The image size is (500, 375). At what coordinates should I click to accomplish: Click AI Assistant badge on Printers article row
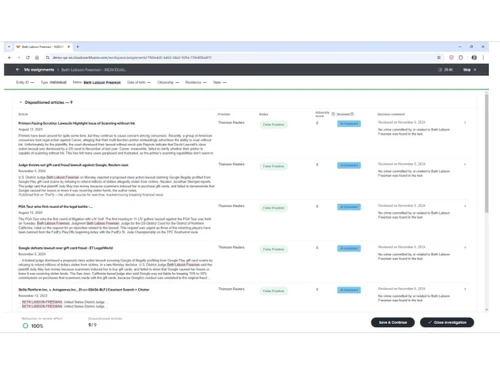point(349,124)
